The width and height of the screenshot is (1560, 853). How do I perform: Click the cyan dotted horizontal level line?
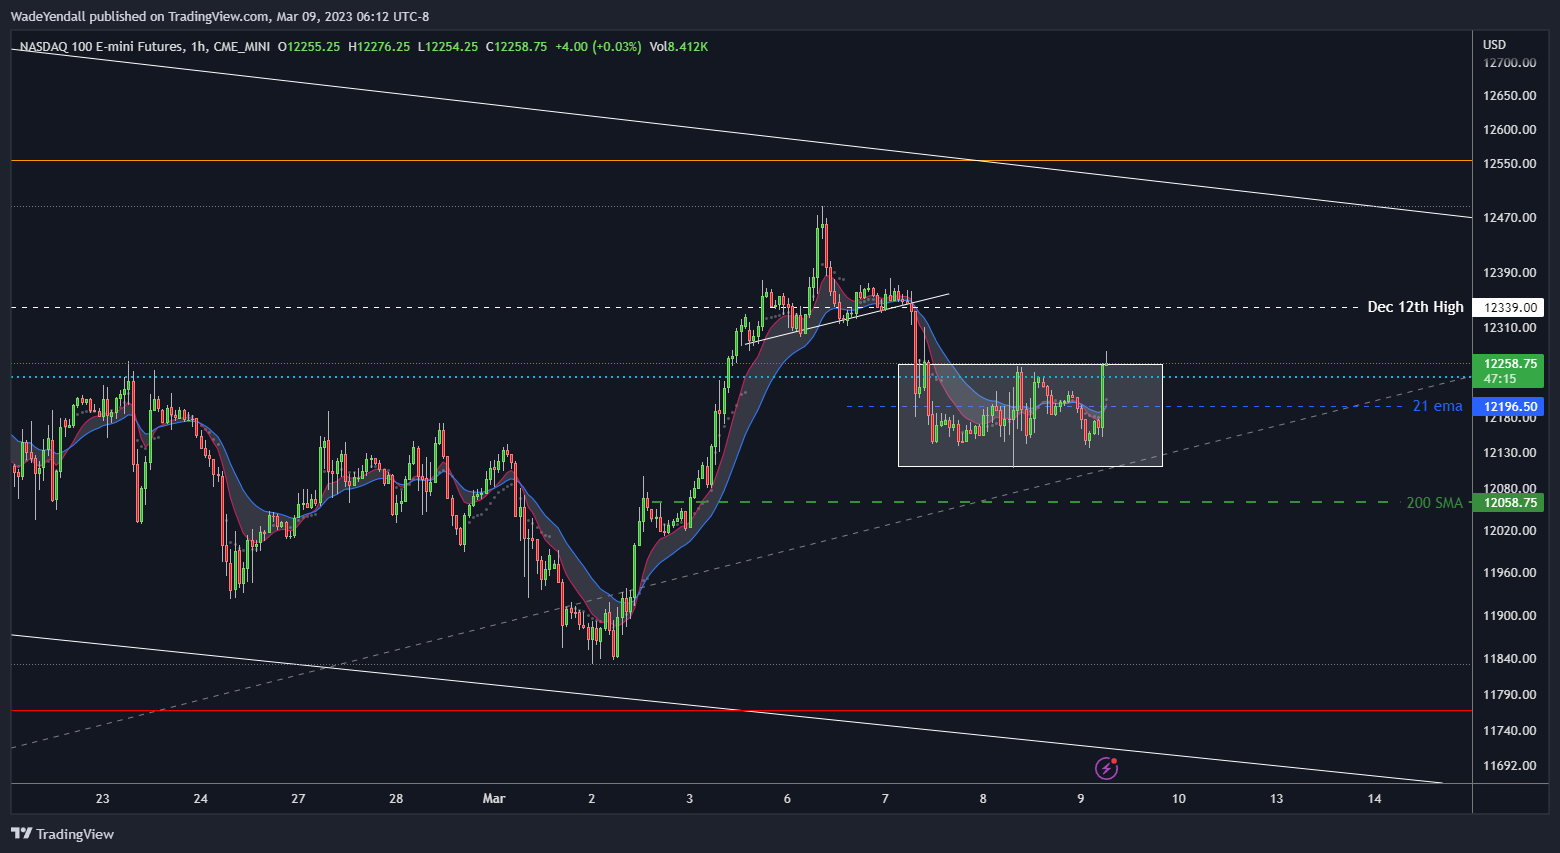(x=741, y=377)
